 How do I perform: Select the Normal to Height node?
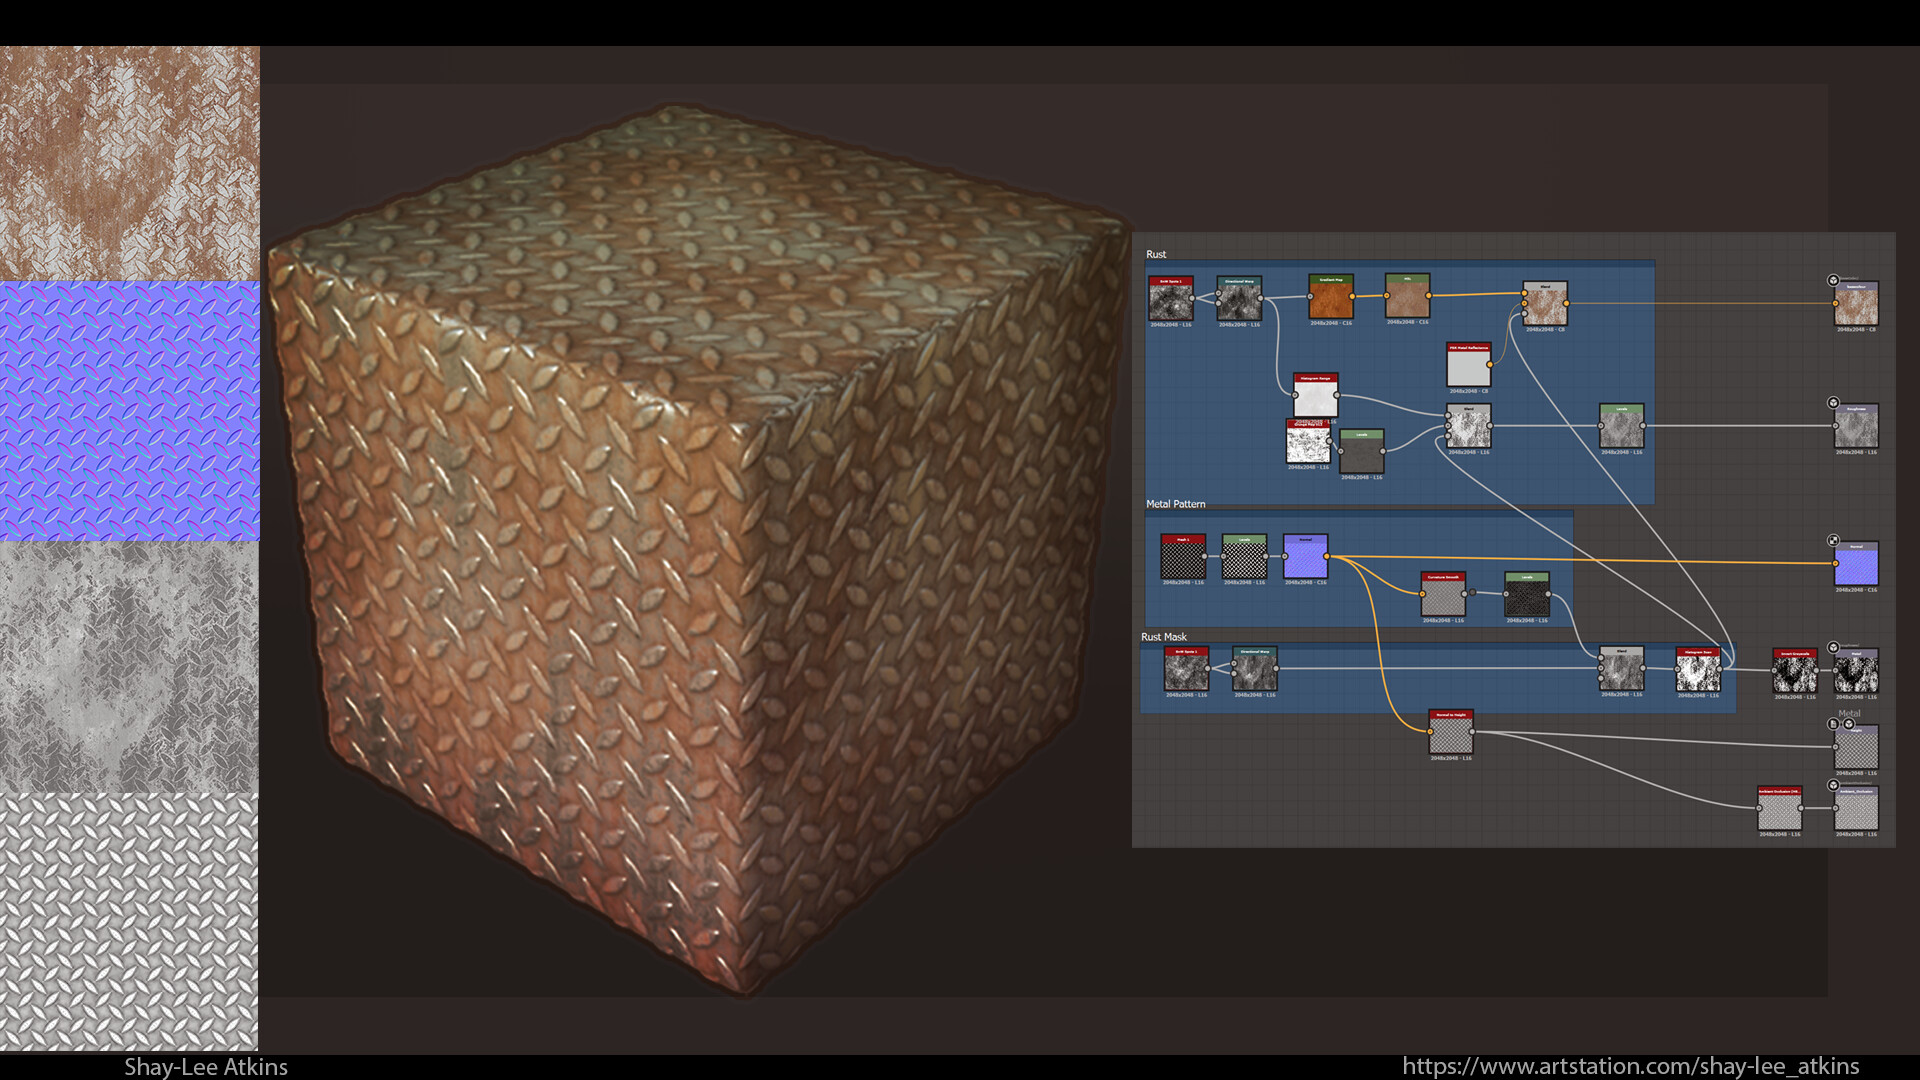[x=1450, y=732]
